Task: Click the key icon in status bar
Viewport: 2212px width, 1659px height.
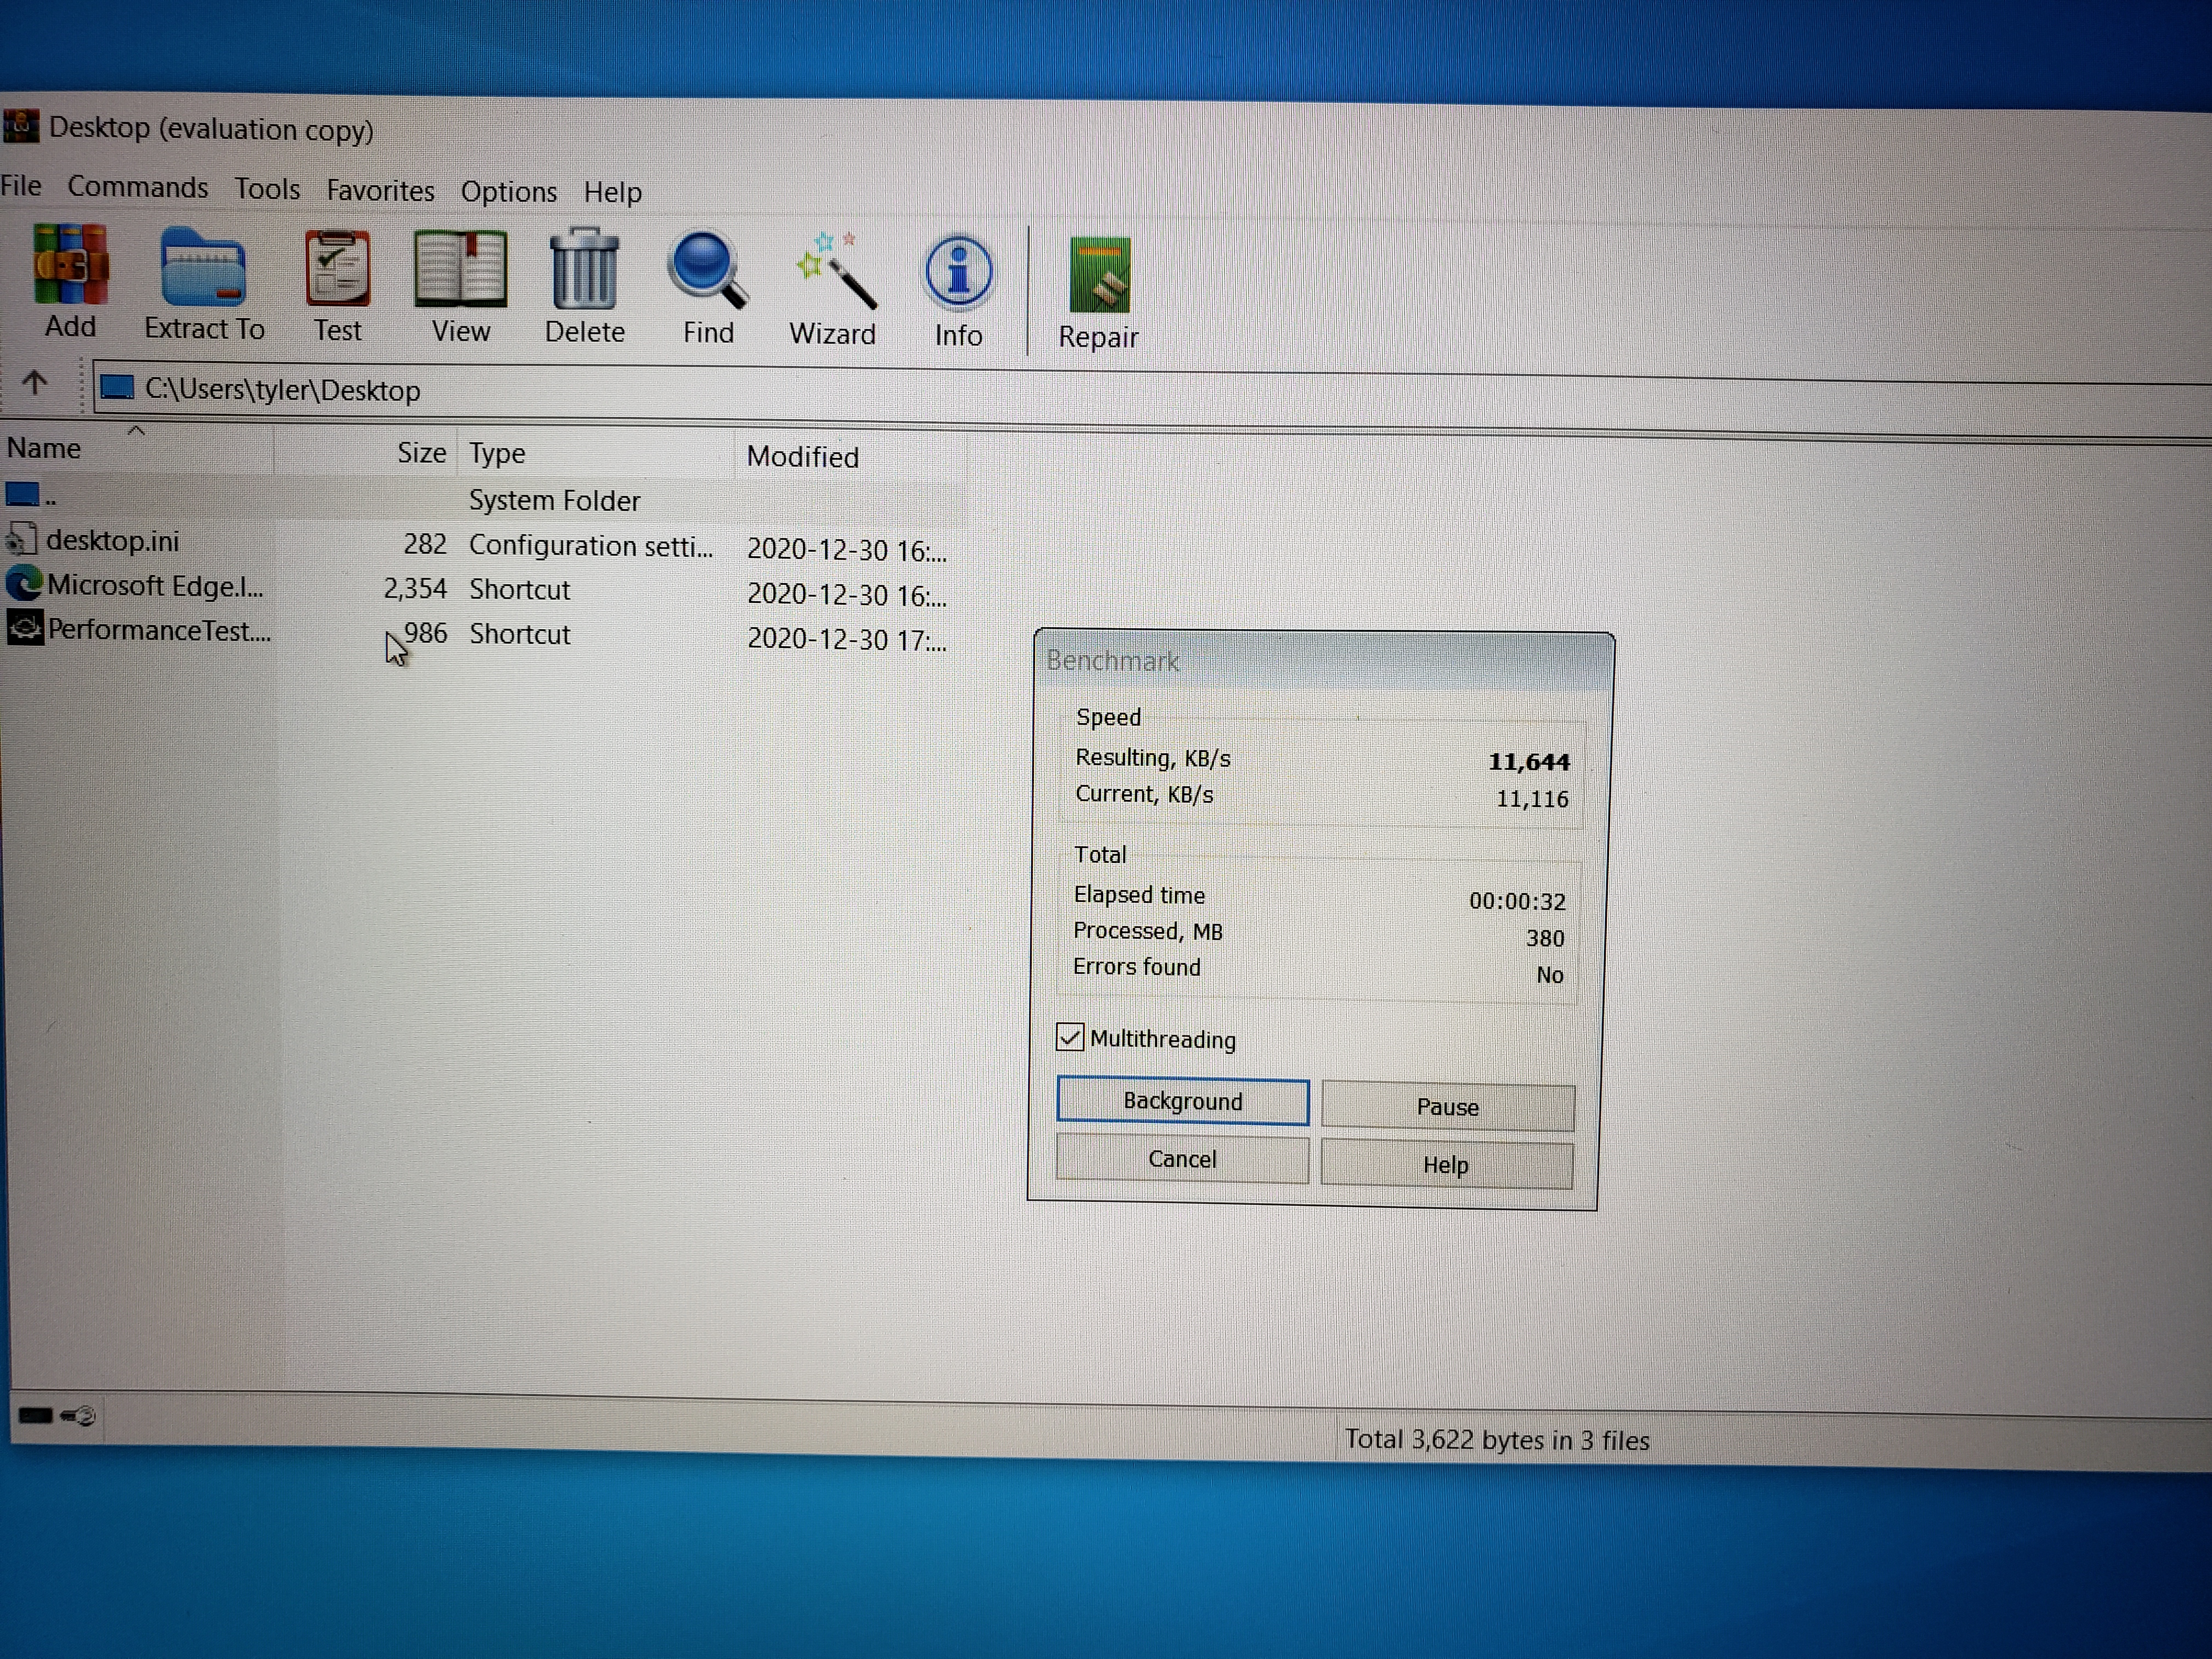Action: click(78, 1416)
